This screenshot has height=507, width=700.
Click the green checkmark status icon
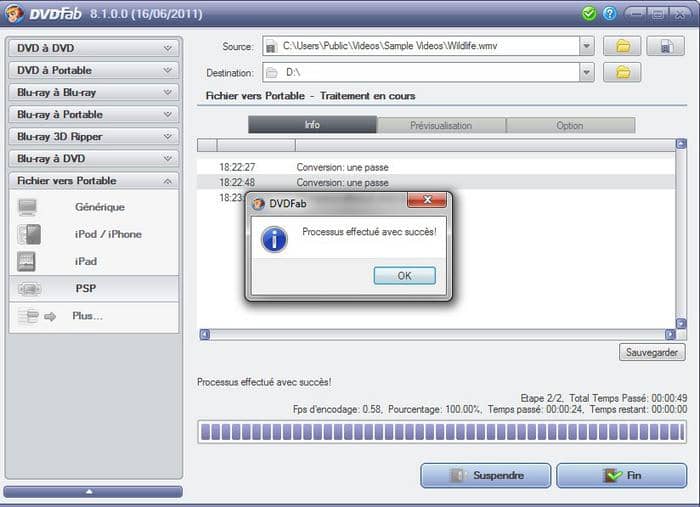pos(589,13)
